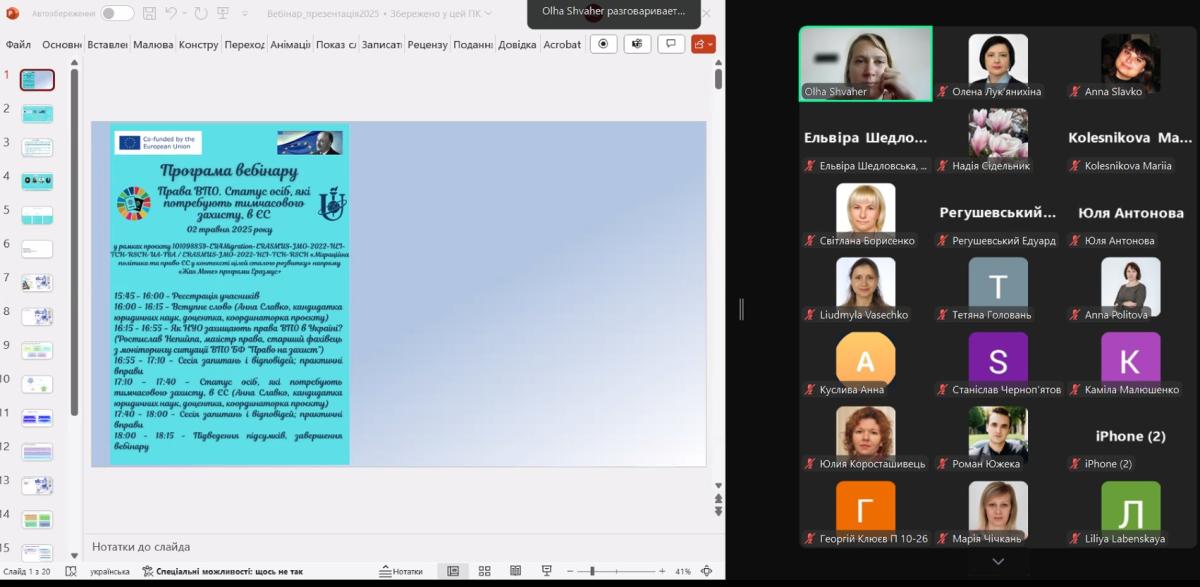
Task: Click the main slide vertical scrollbar thumb
Action: coord(718,80)
